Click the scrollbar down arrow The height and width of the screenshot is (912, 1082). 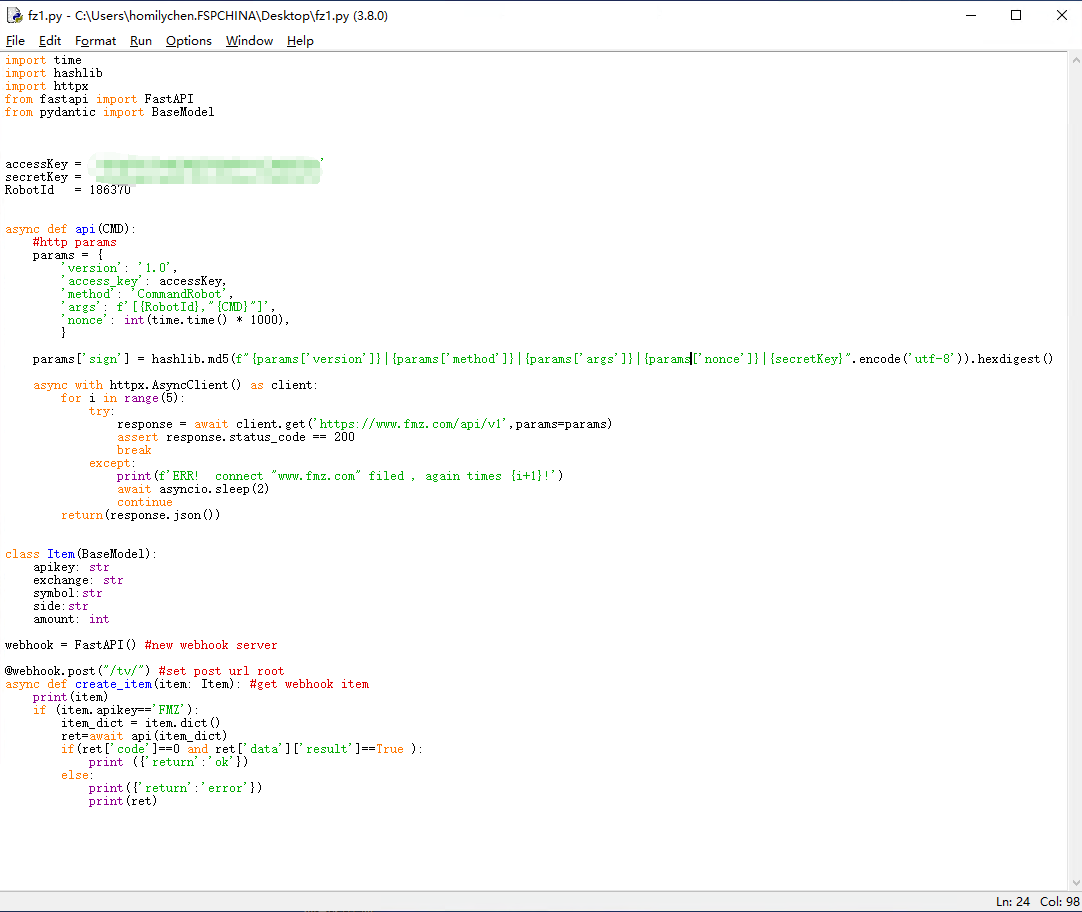tap(1076, 882)
